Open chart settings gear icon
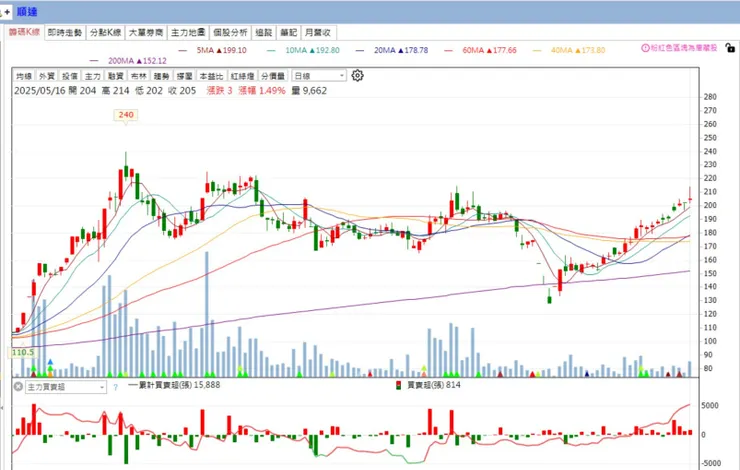 357,76
